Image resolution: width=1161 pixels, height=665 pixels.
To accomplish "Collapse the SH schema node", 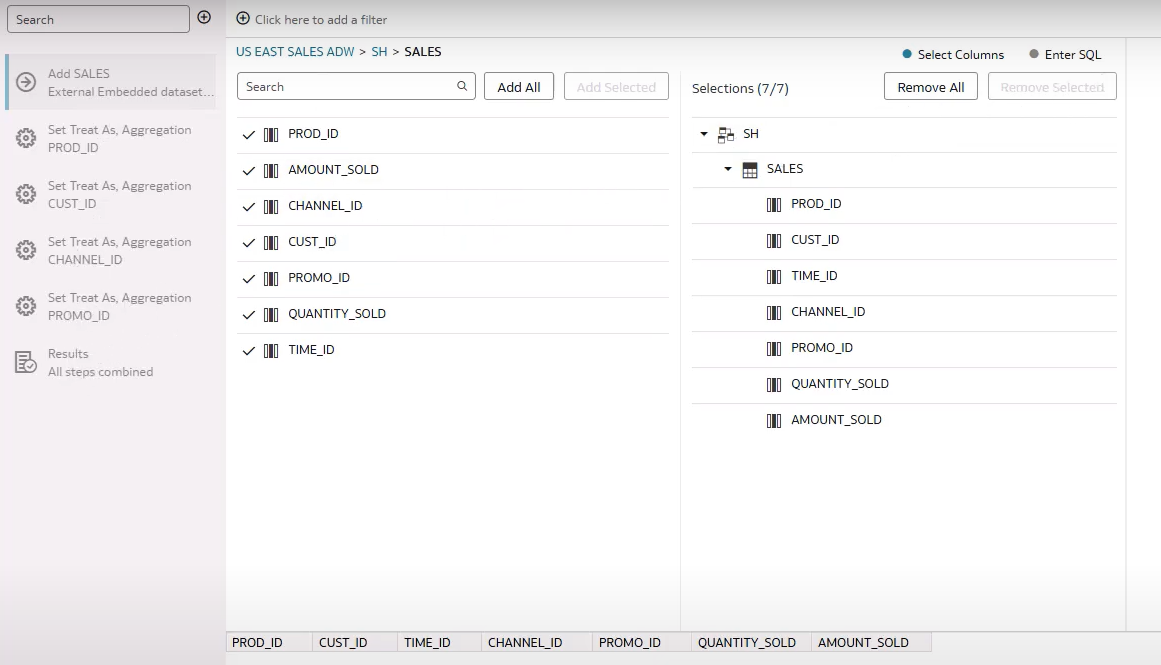I will [704, 134].
